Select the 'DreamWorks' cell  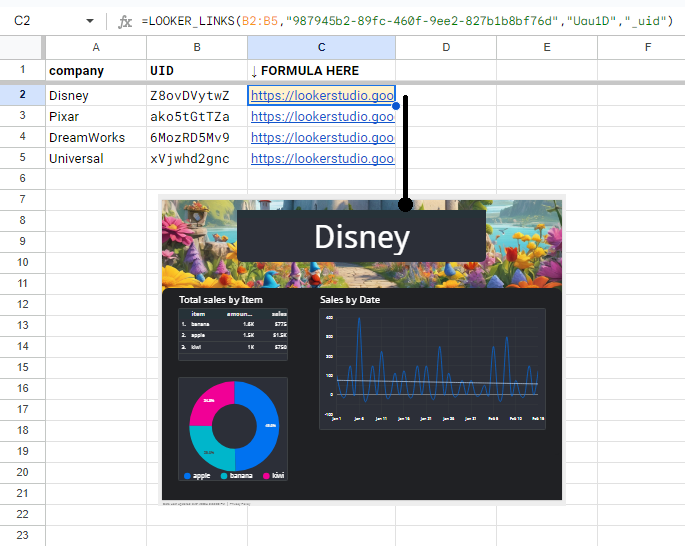click(x=96, y=137)
